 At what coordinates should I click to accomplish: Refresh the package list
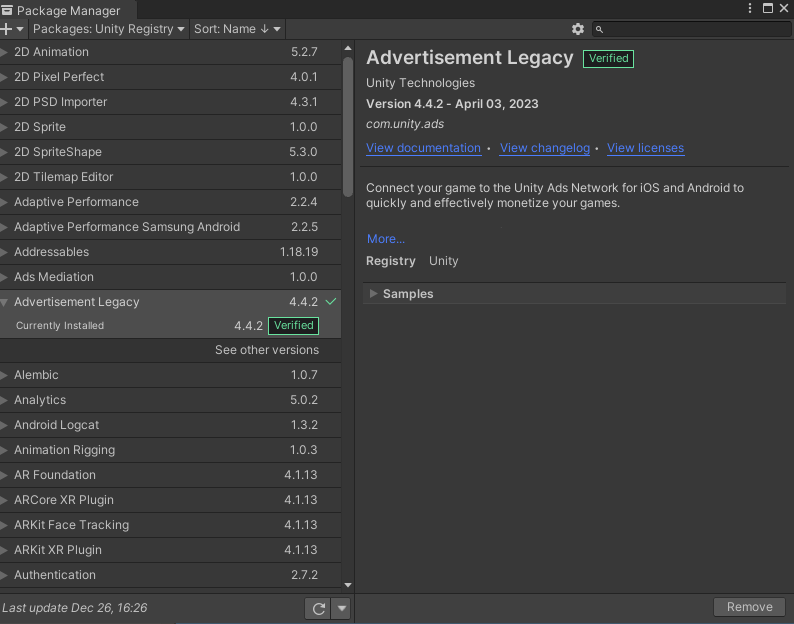[318, 608]
